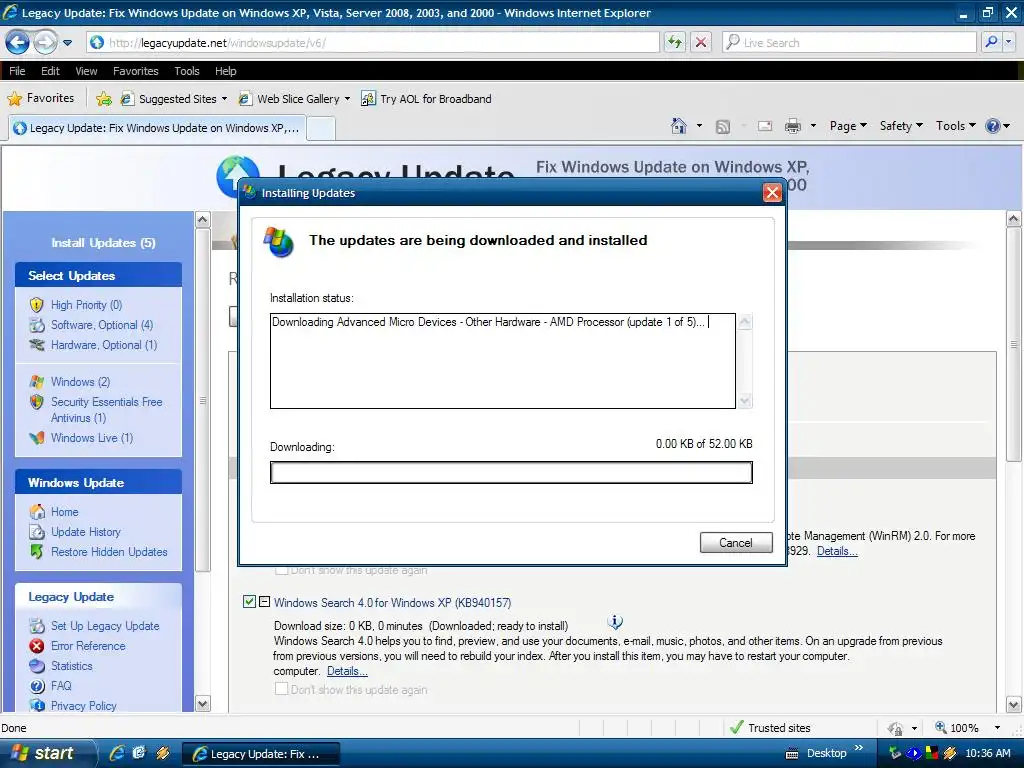Click the Refresh page icon
Viewport: 1024px width, 768px height.
click(675, 42)
